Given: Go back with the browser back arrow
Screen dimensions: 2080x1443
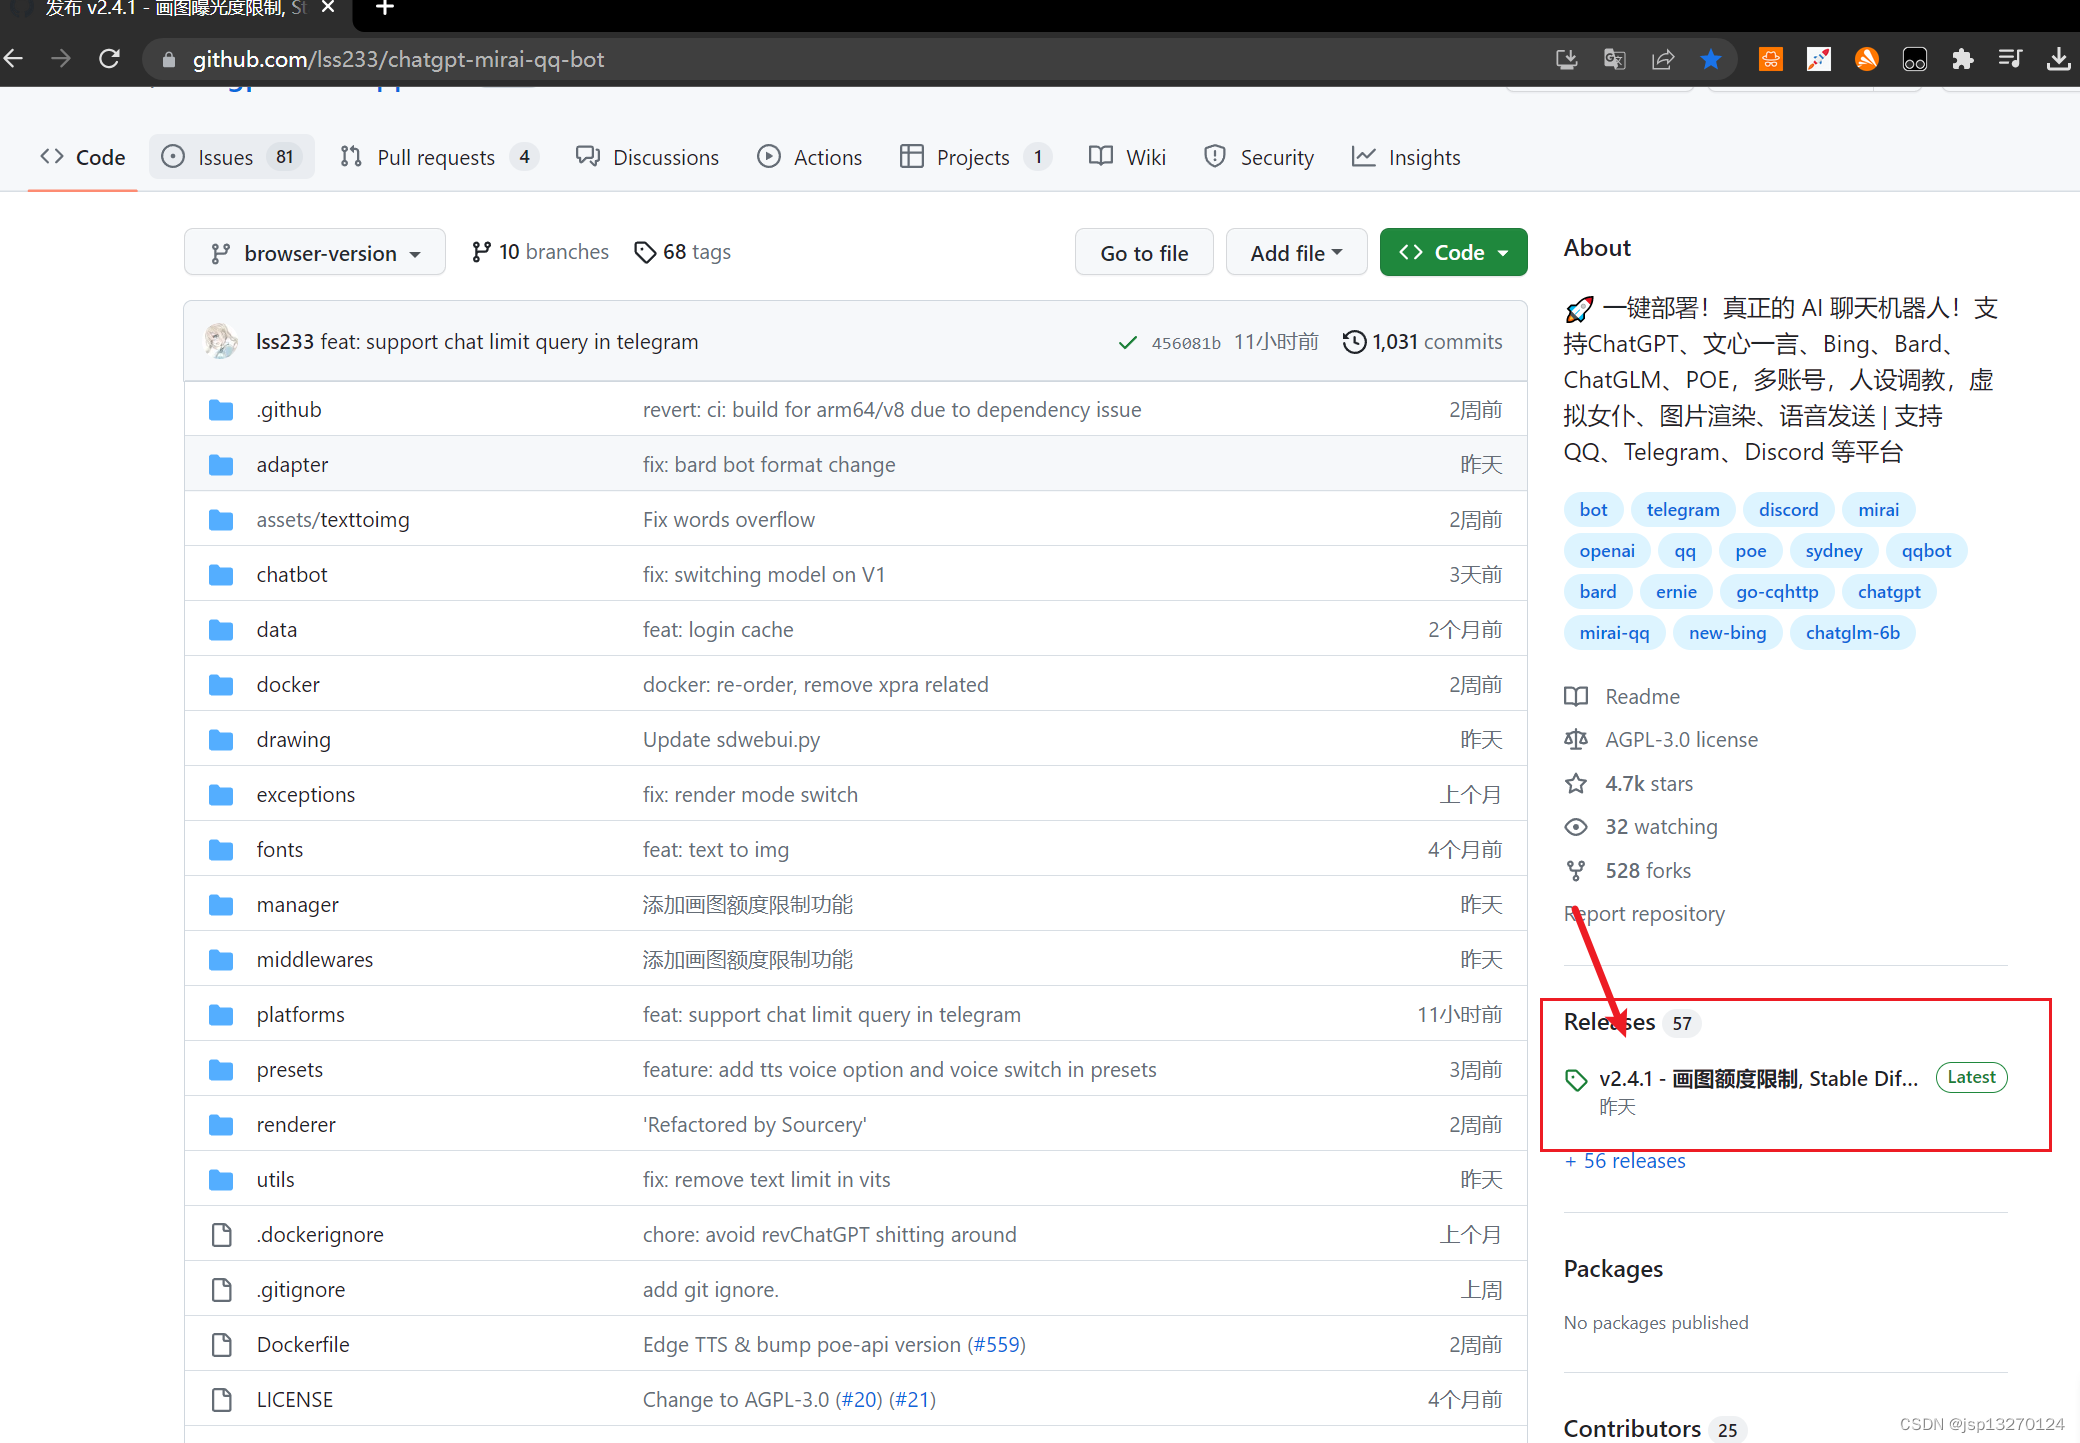Looking at the screenshot, I should point(13,59).
